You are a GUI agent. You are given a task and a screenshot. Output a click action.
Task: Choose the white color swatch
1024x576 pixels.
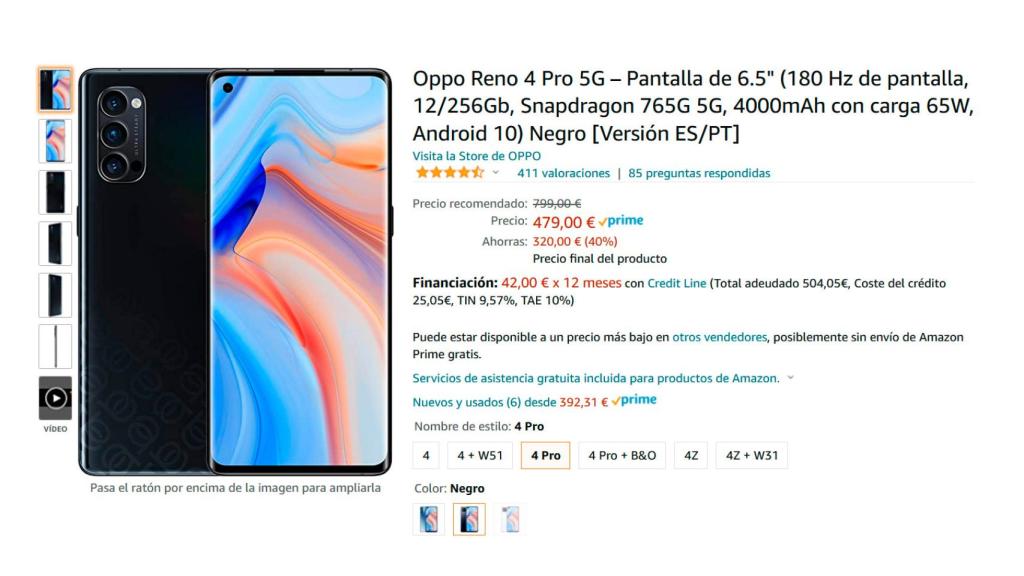(x=510, y=519)
